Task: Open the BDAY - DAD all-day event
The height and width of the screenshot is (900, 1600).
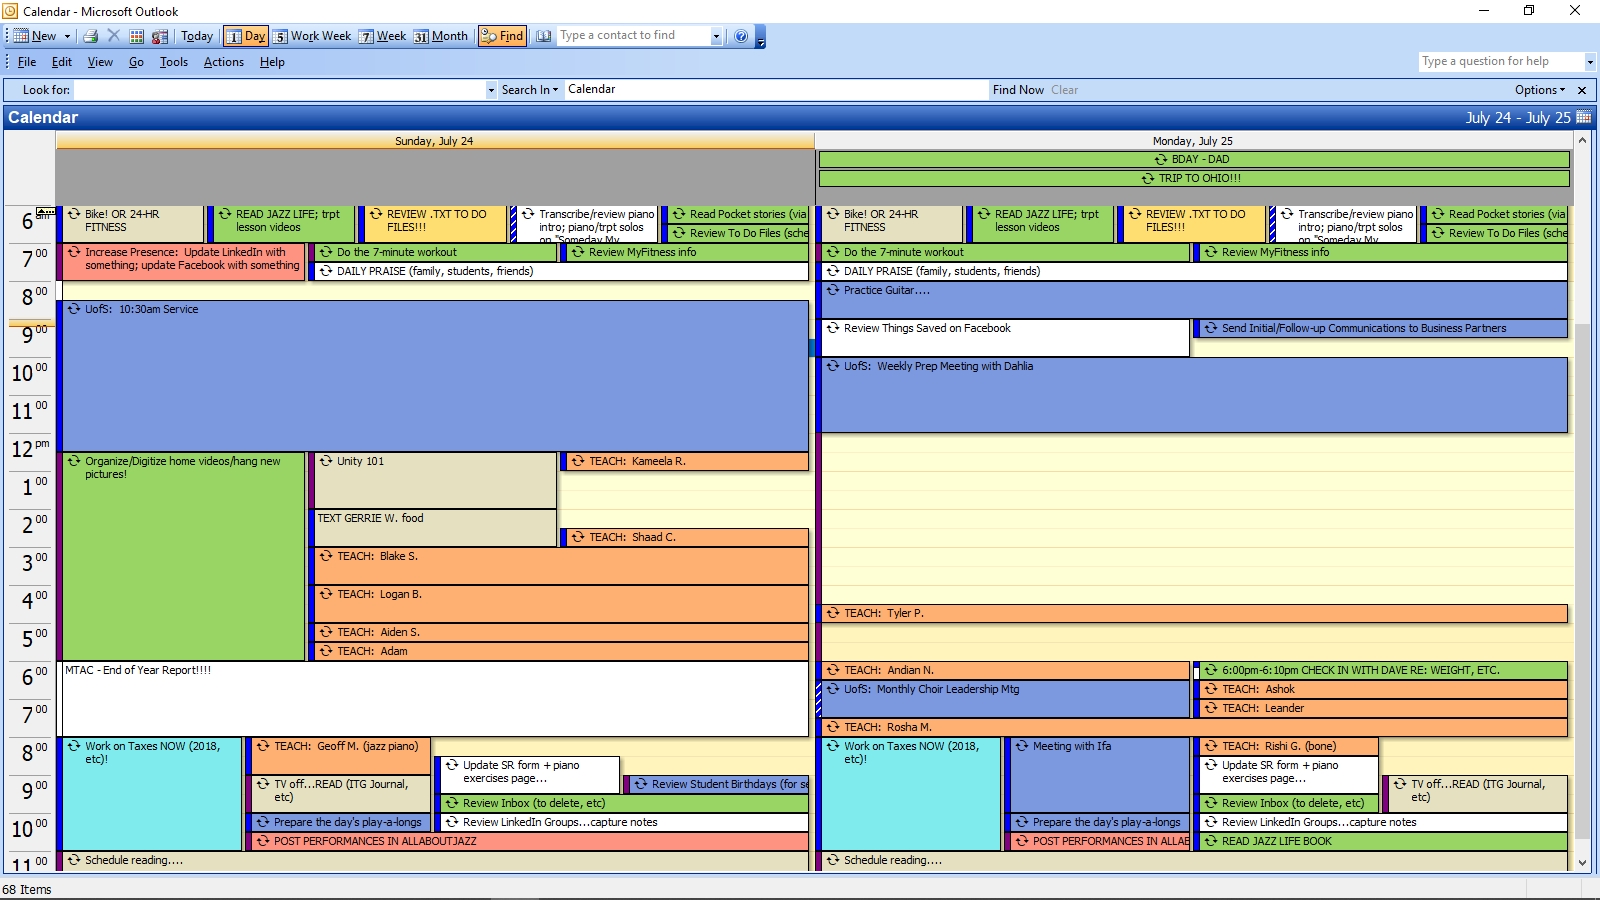Action: [1194, 159]
